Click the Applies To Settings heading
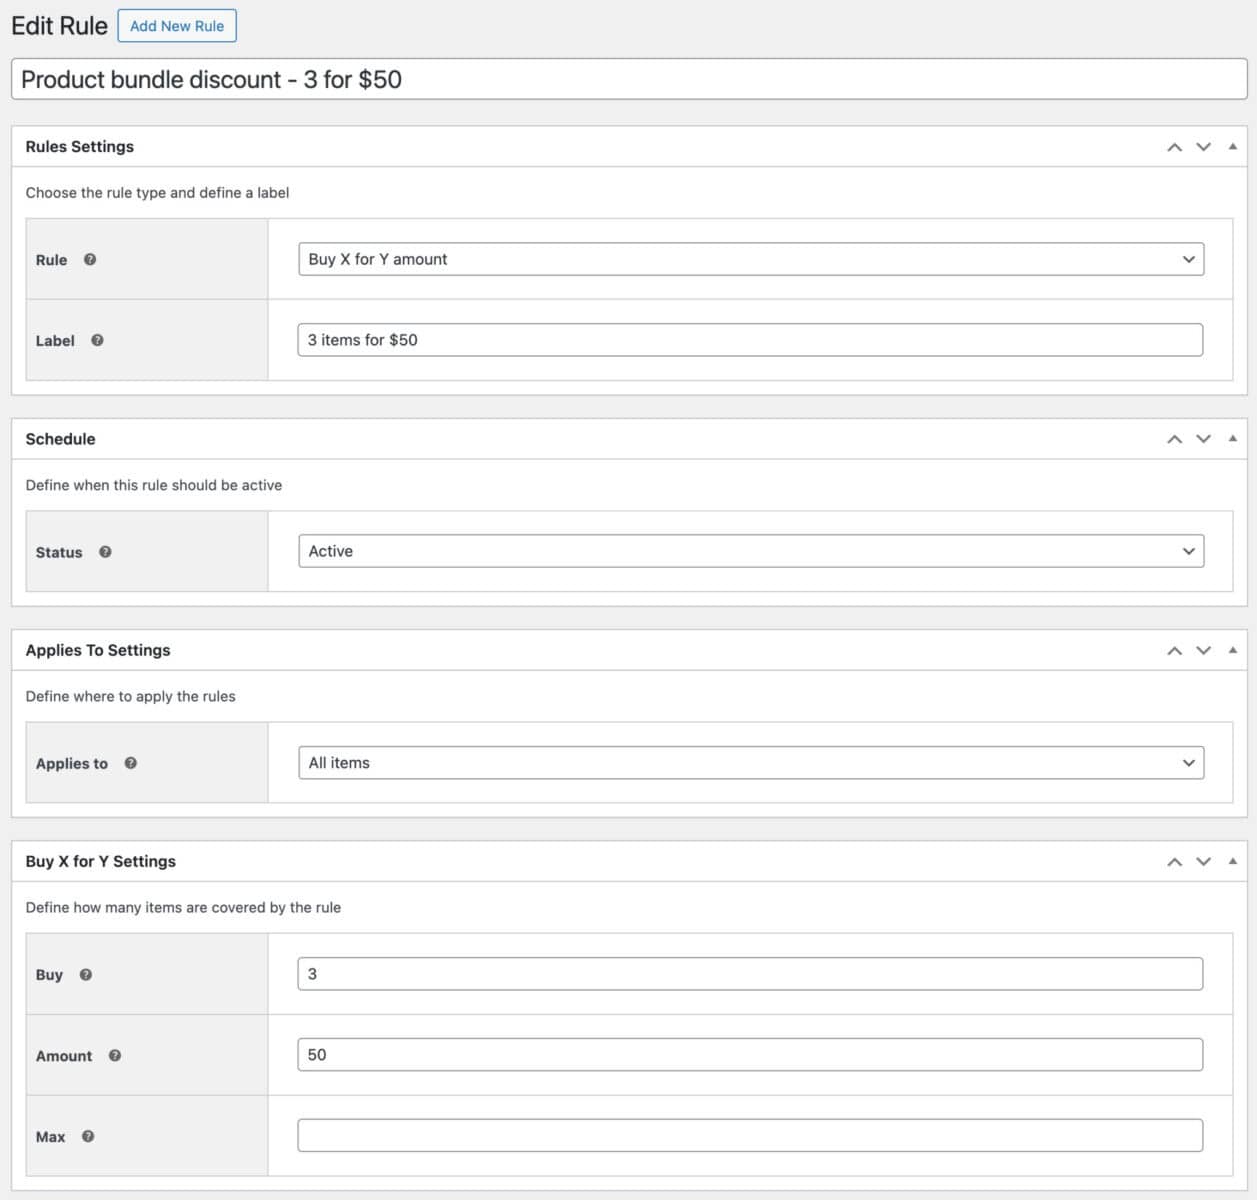1257x1200 pixels. click(98, 650)
